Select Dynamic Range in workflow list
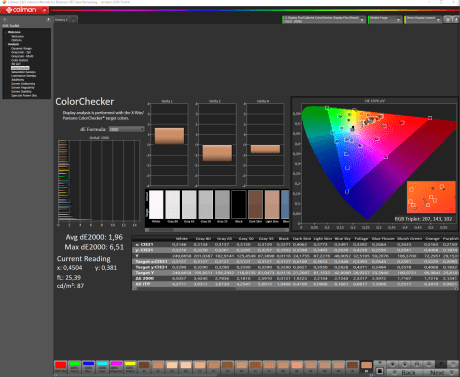Image resolution: width=460 pixels, height=377 pixels. tap(21, 48)
